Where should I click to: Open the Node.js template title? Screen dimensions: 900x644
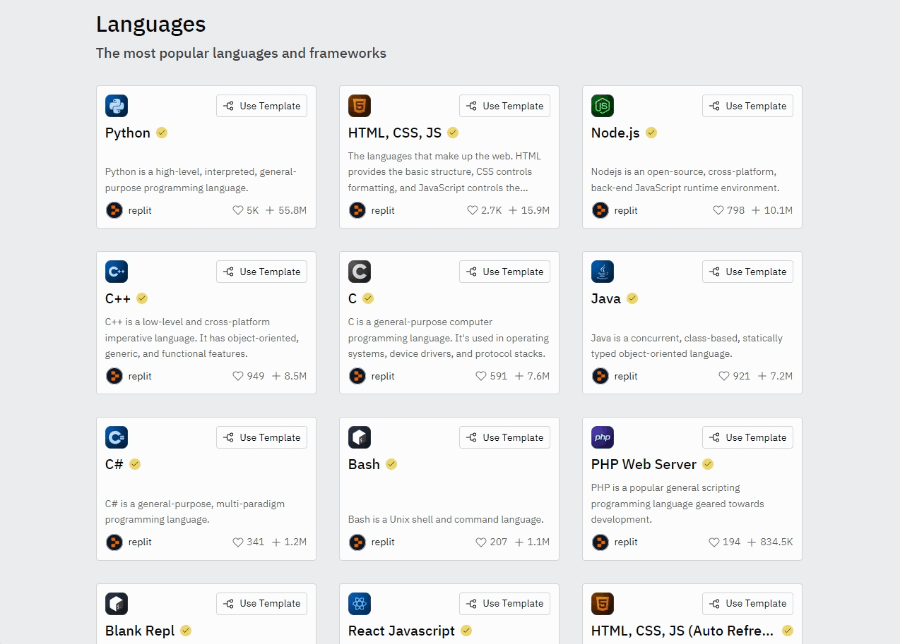point(615,133)
